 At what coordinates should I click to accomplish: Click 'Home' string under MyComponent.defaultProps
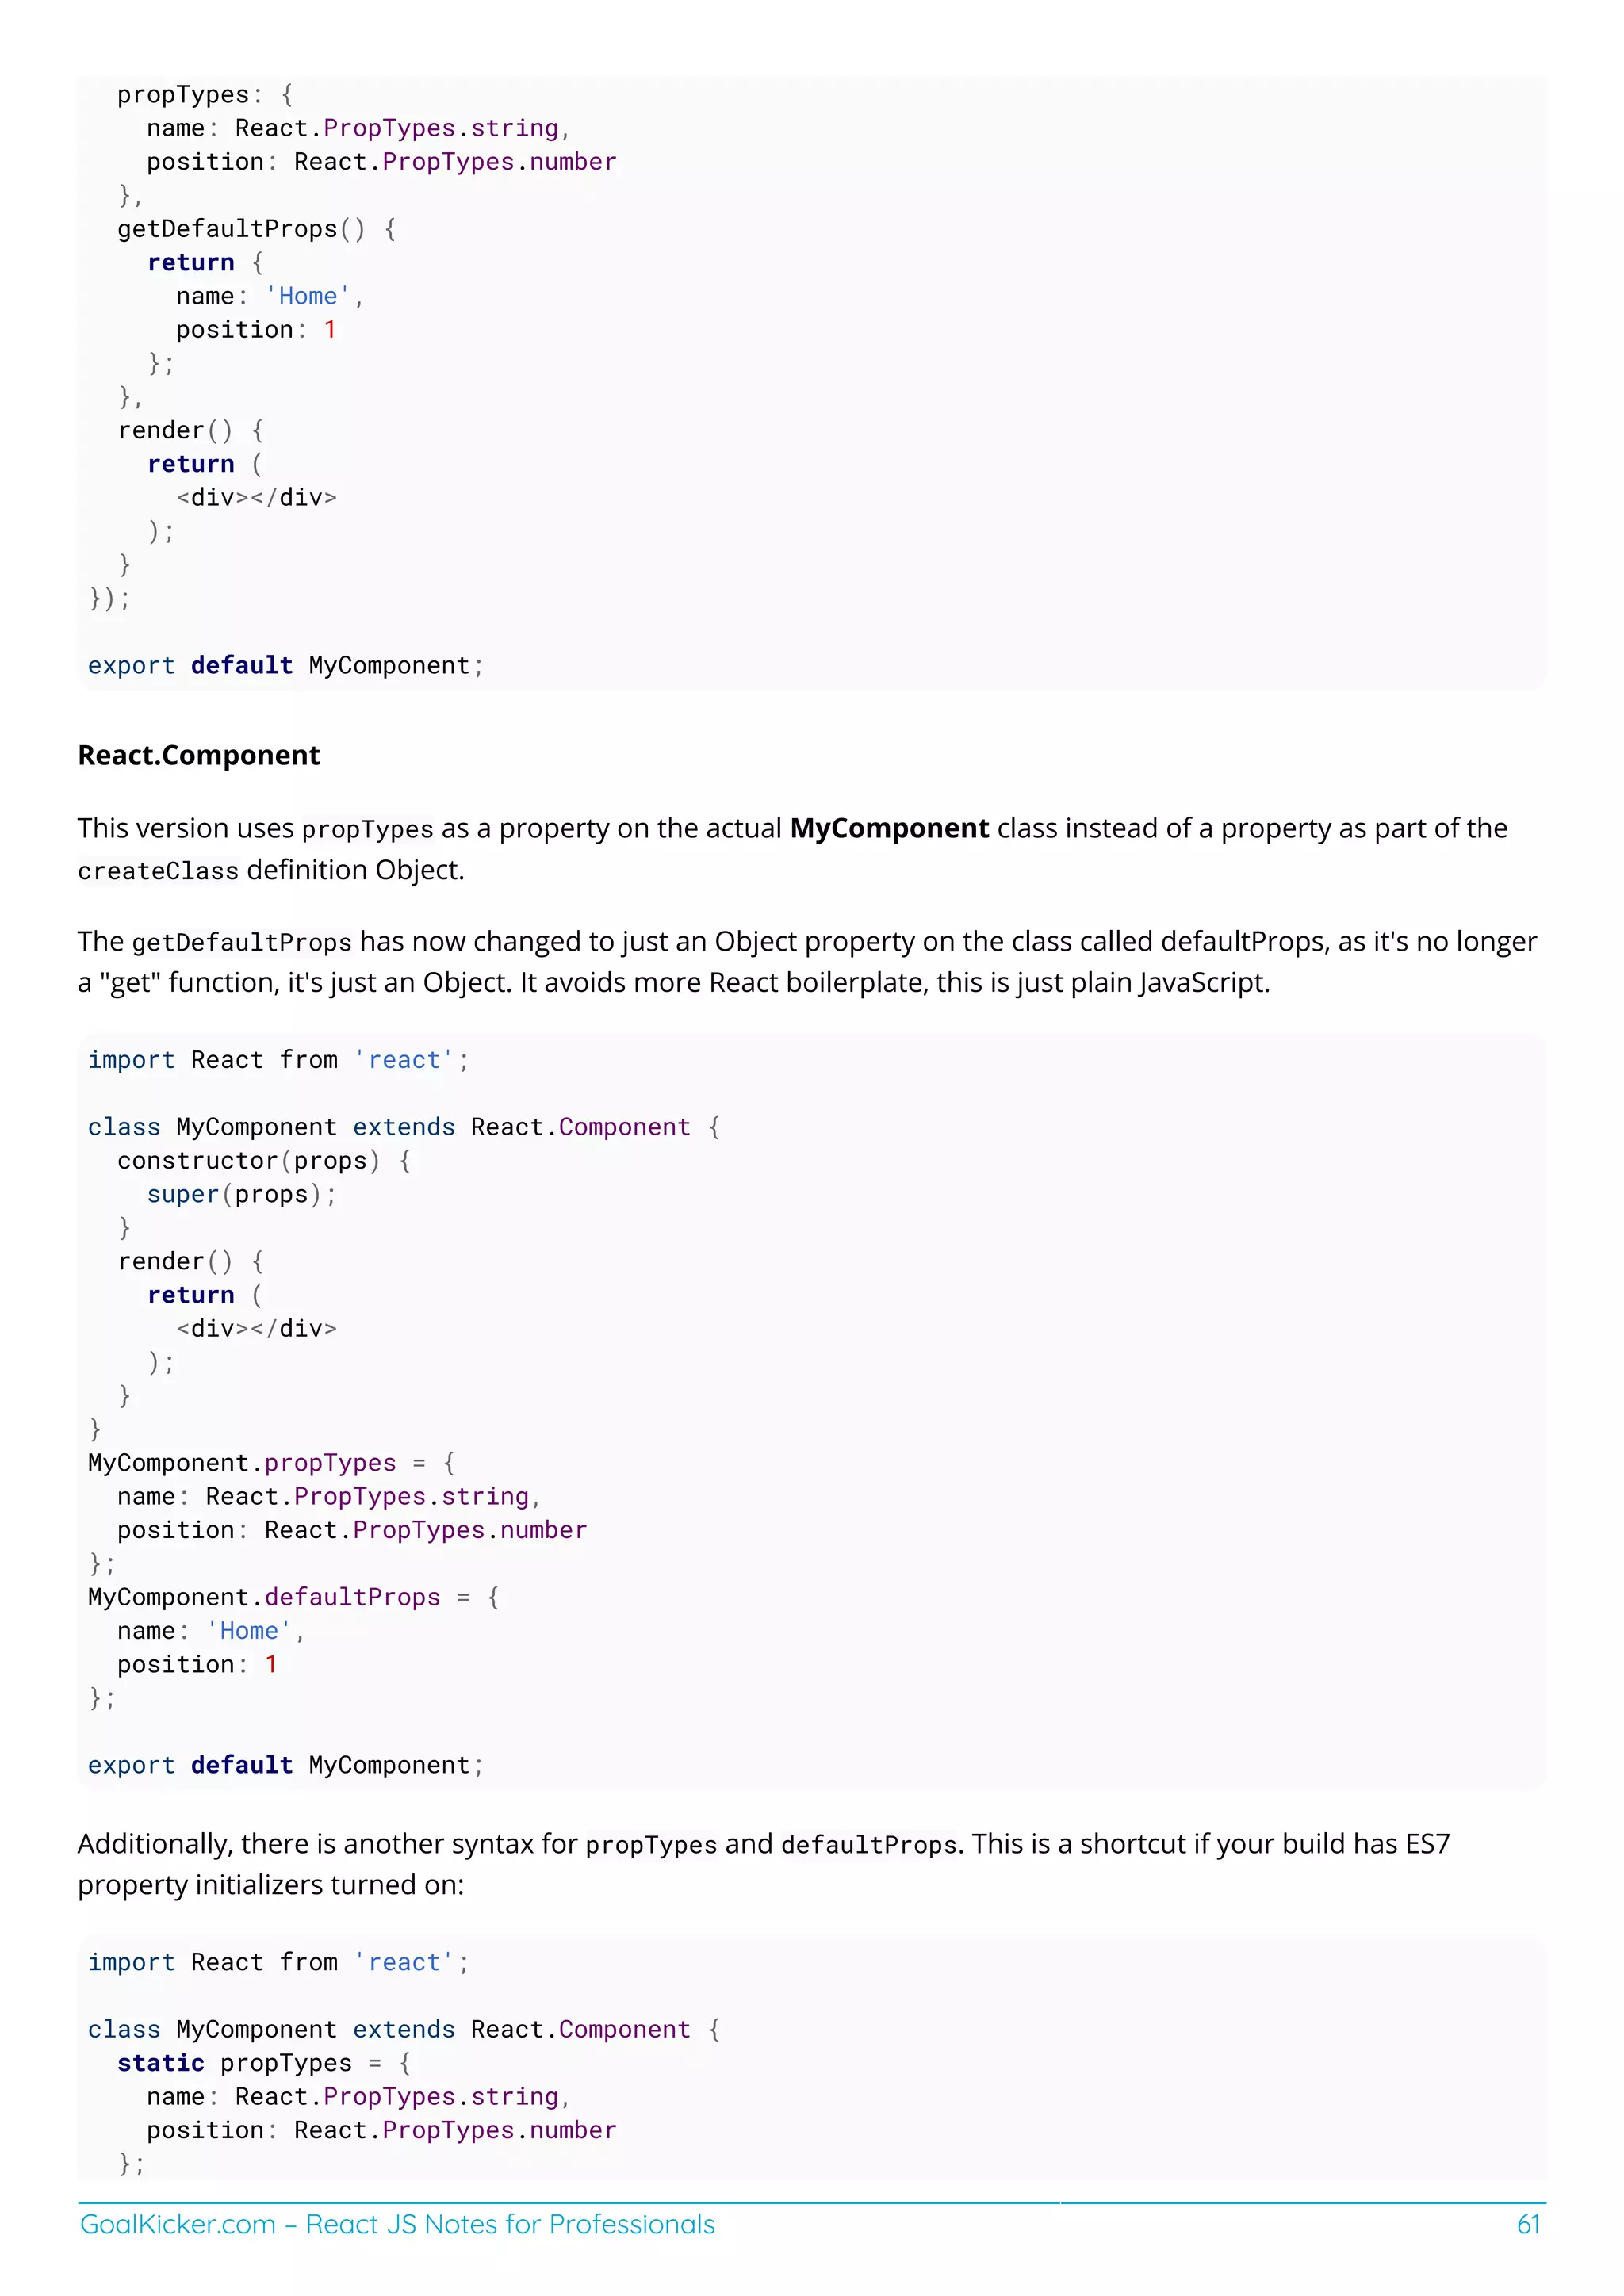(249, 1631)
